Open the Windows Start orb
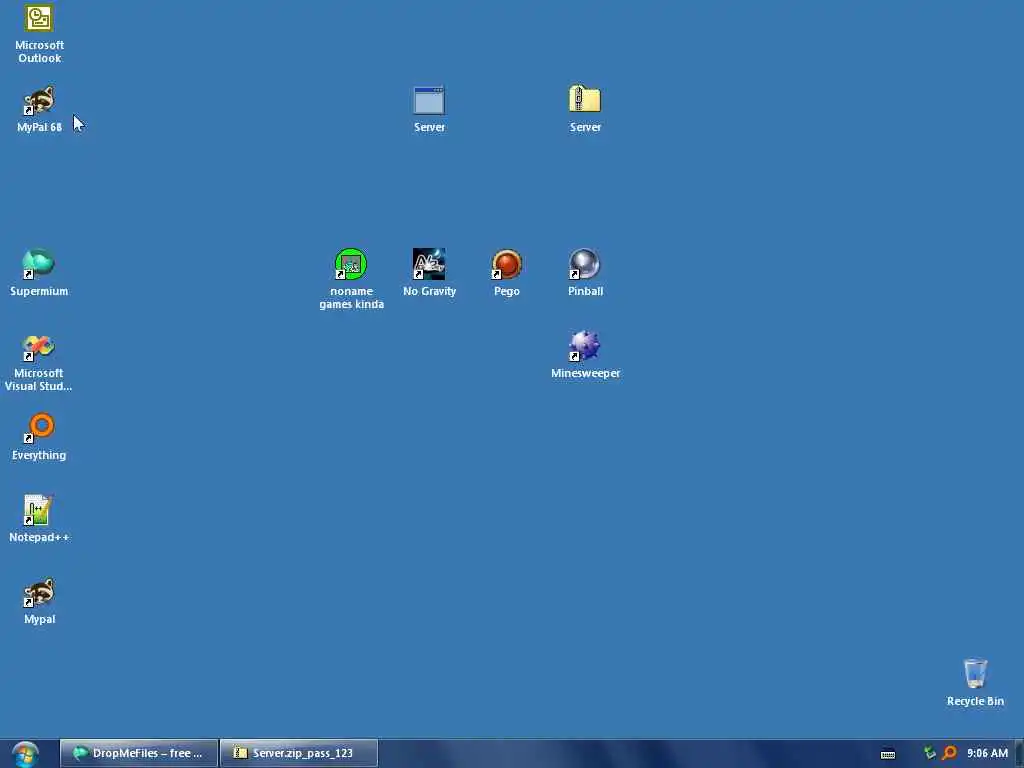 (25, 754)
